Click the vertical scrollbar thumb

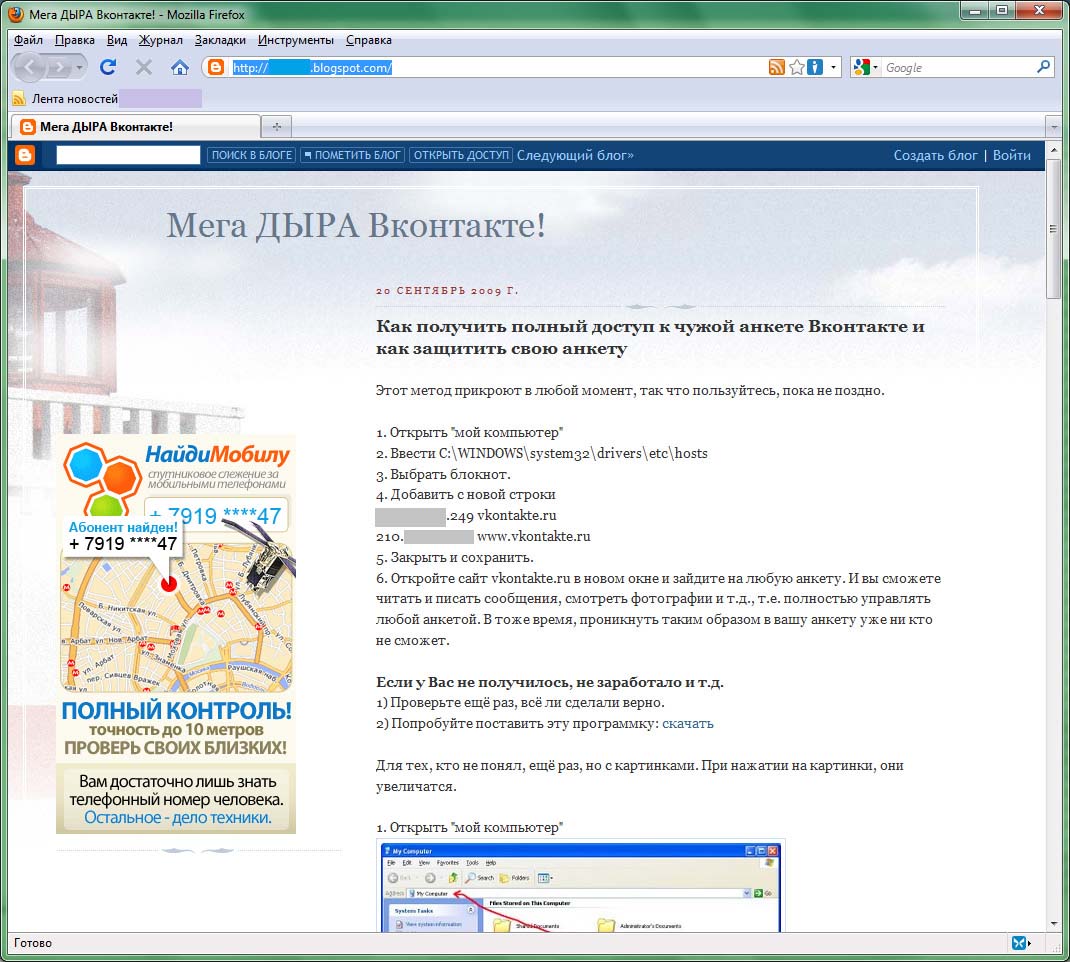pyautogui.click(x=1054, y=229)
